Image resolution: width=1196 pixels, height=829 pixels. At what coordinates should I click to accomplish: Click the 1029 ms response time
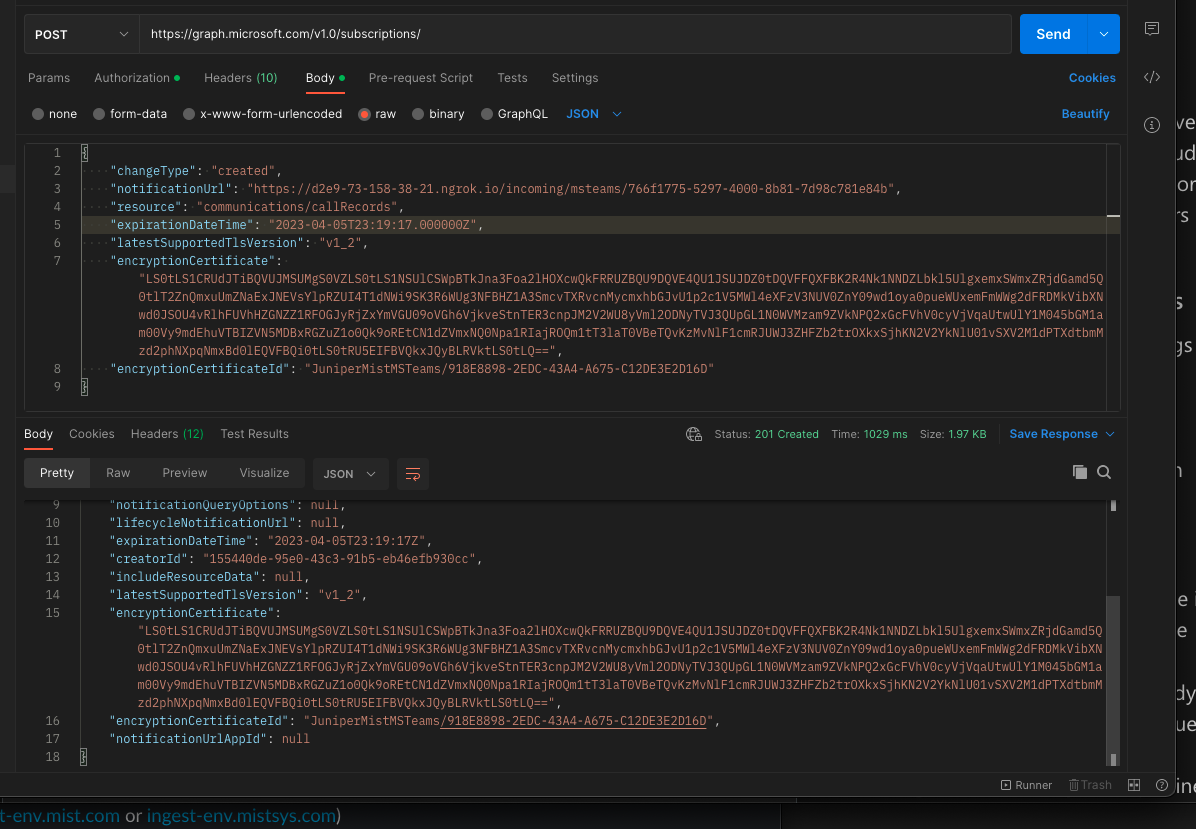[885, 434]
